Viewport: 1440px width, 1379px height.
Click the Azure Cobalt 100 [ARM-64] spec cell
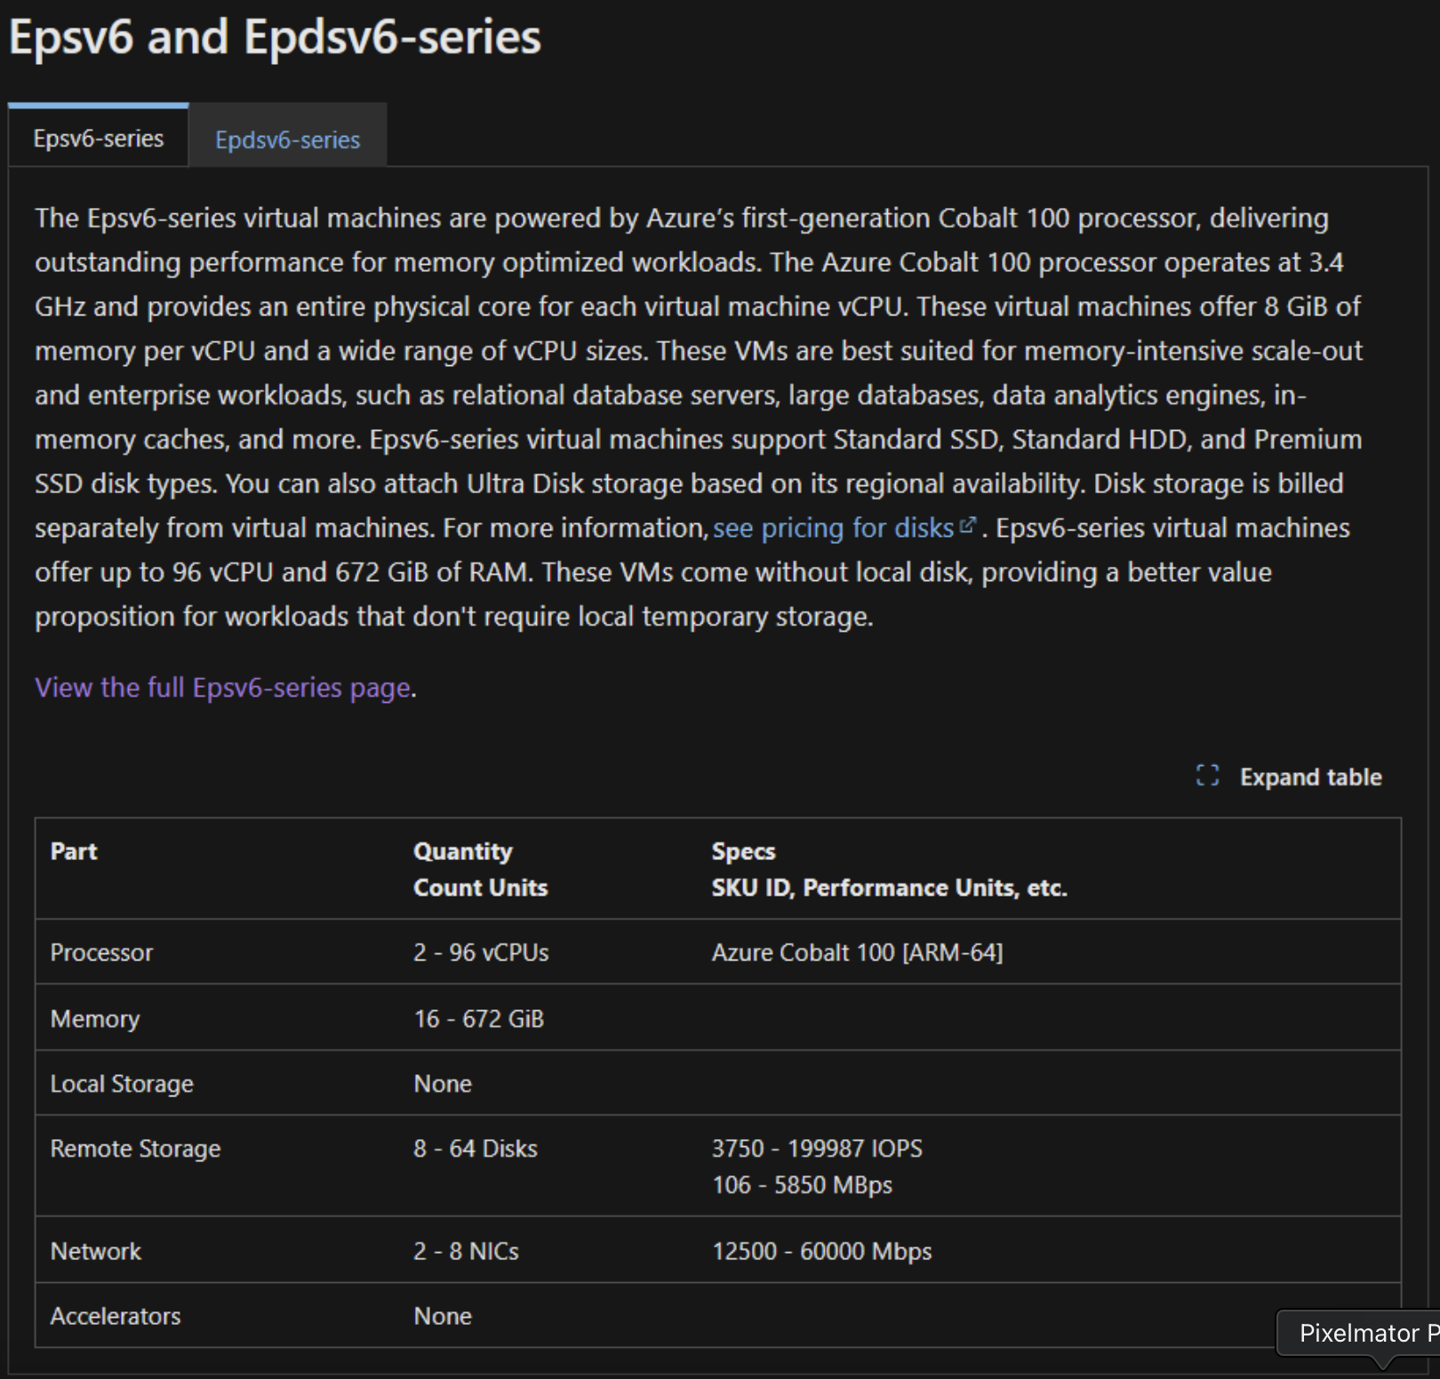click(x=857, y=952)
